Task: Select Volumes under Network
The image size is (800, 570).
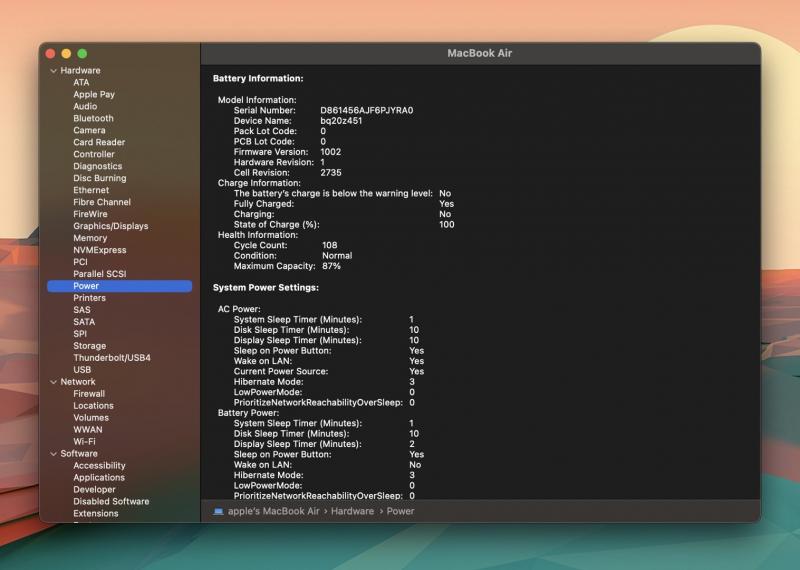Action: click(91, 418)
